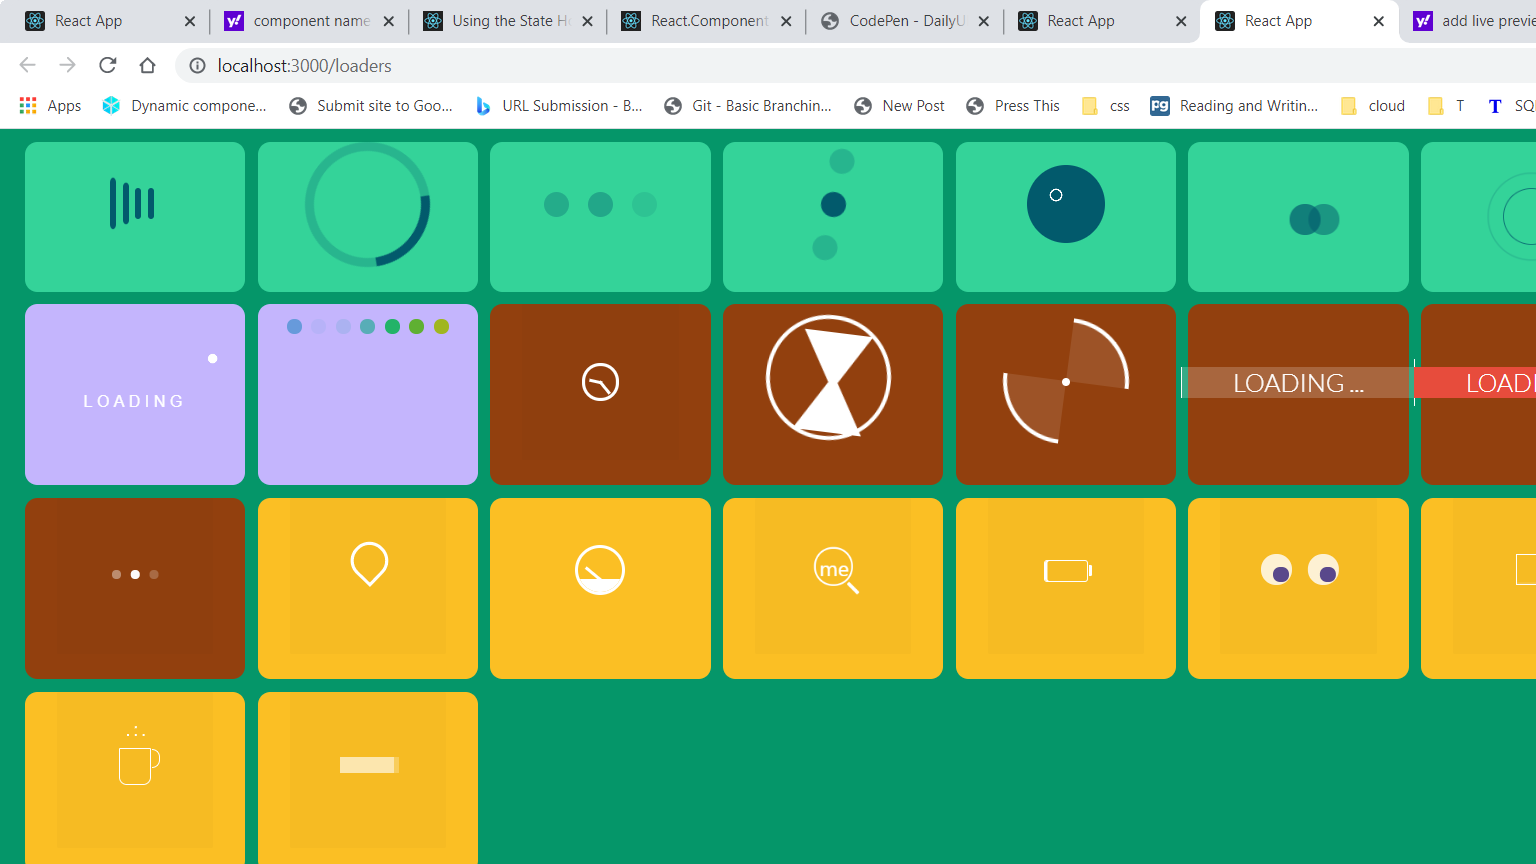Select the coffee cup loader icon
1536x864 pixels.
pyautogui.click(x=139, y=758)
